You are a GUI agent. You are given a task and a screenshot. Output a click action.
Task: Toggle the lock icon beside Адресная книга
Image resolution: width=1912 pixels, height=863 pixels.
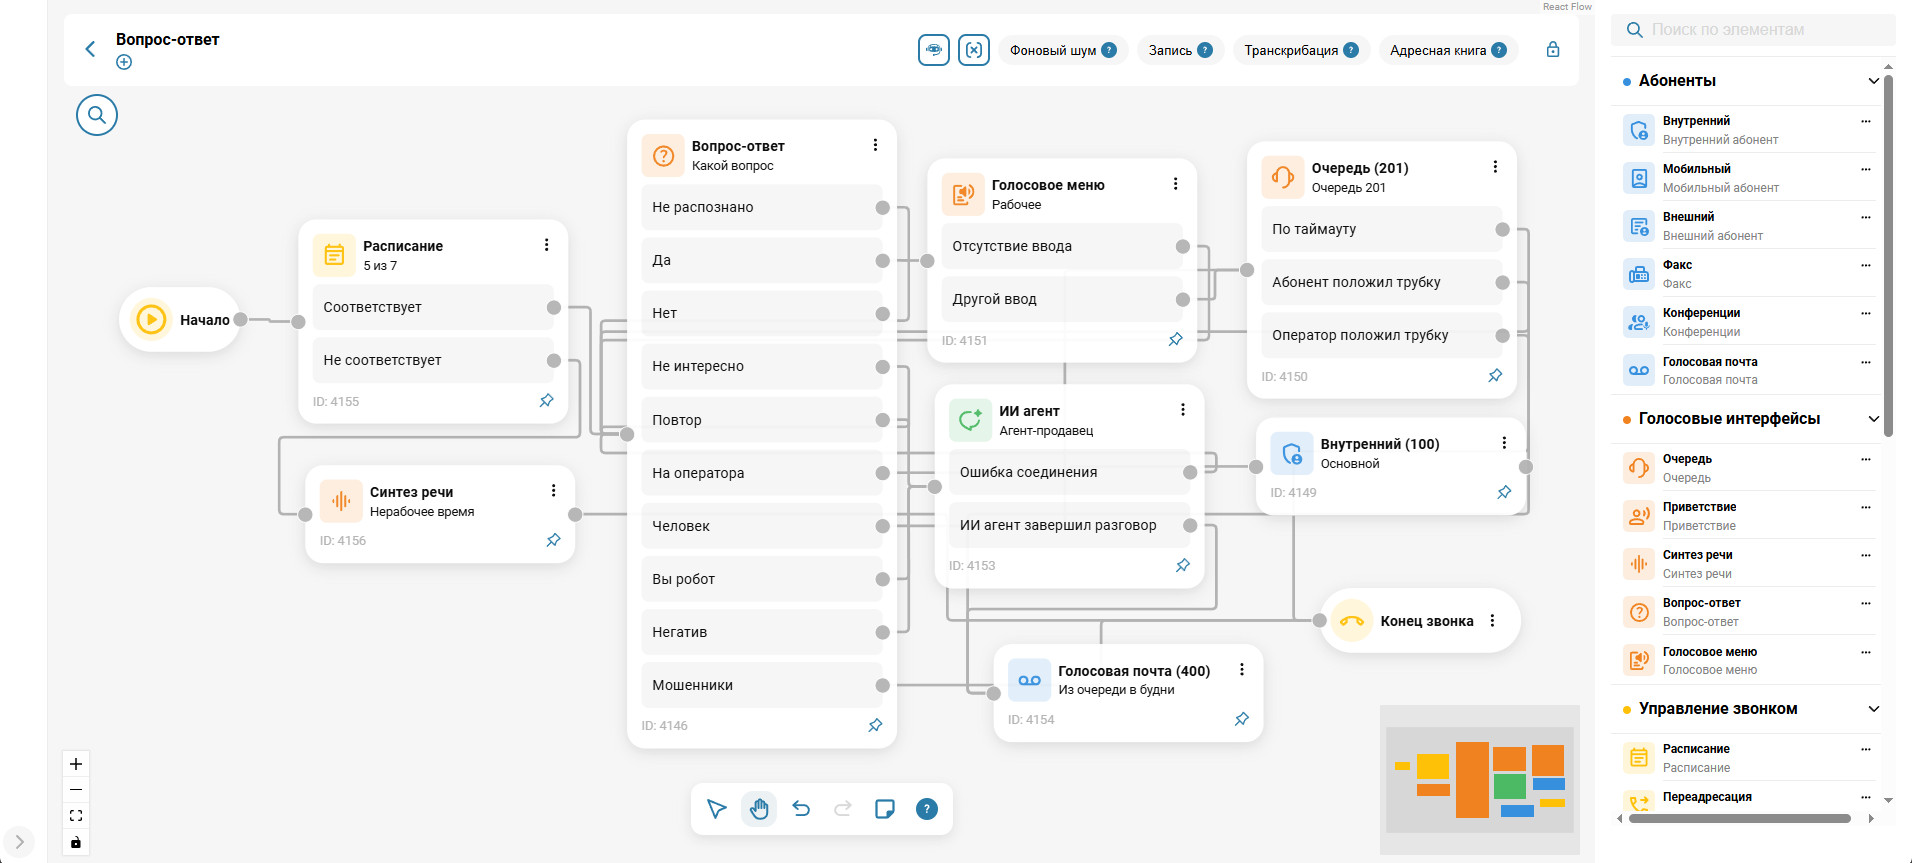point(1552,50)
